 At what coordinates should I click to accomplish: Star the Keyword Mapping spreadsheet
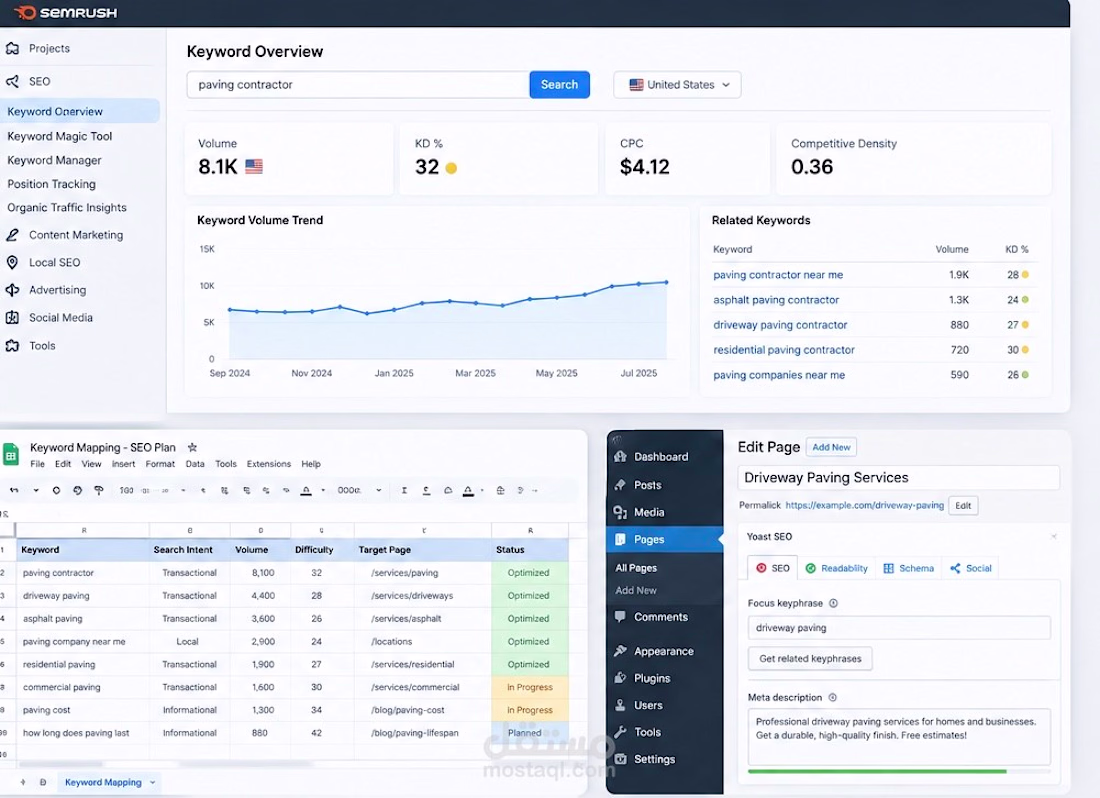point(192,447)
